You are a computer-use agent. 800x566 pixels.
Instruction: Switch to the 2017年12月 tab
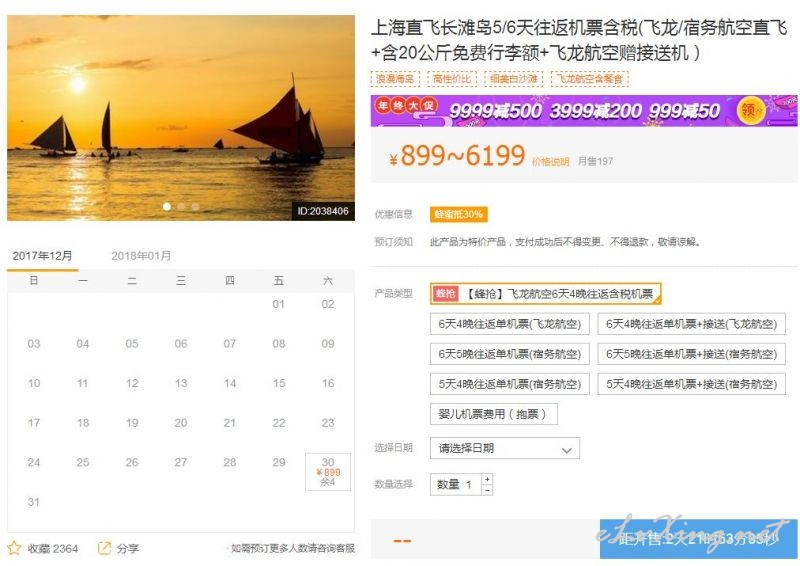coord(42,256)
